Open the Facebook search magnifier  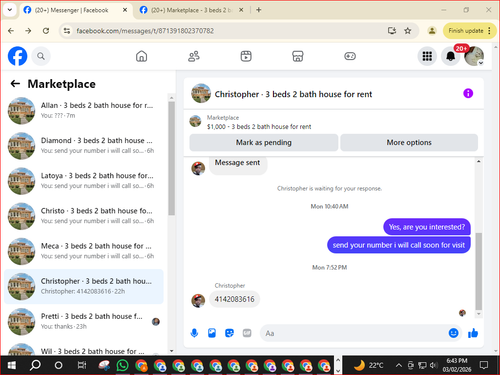(x=41, y=56)
